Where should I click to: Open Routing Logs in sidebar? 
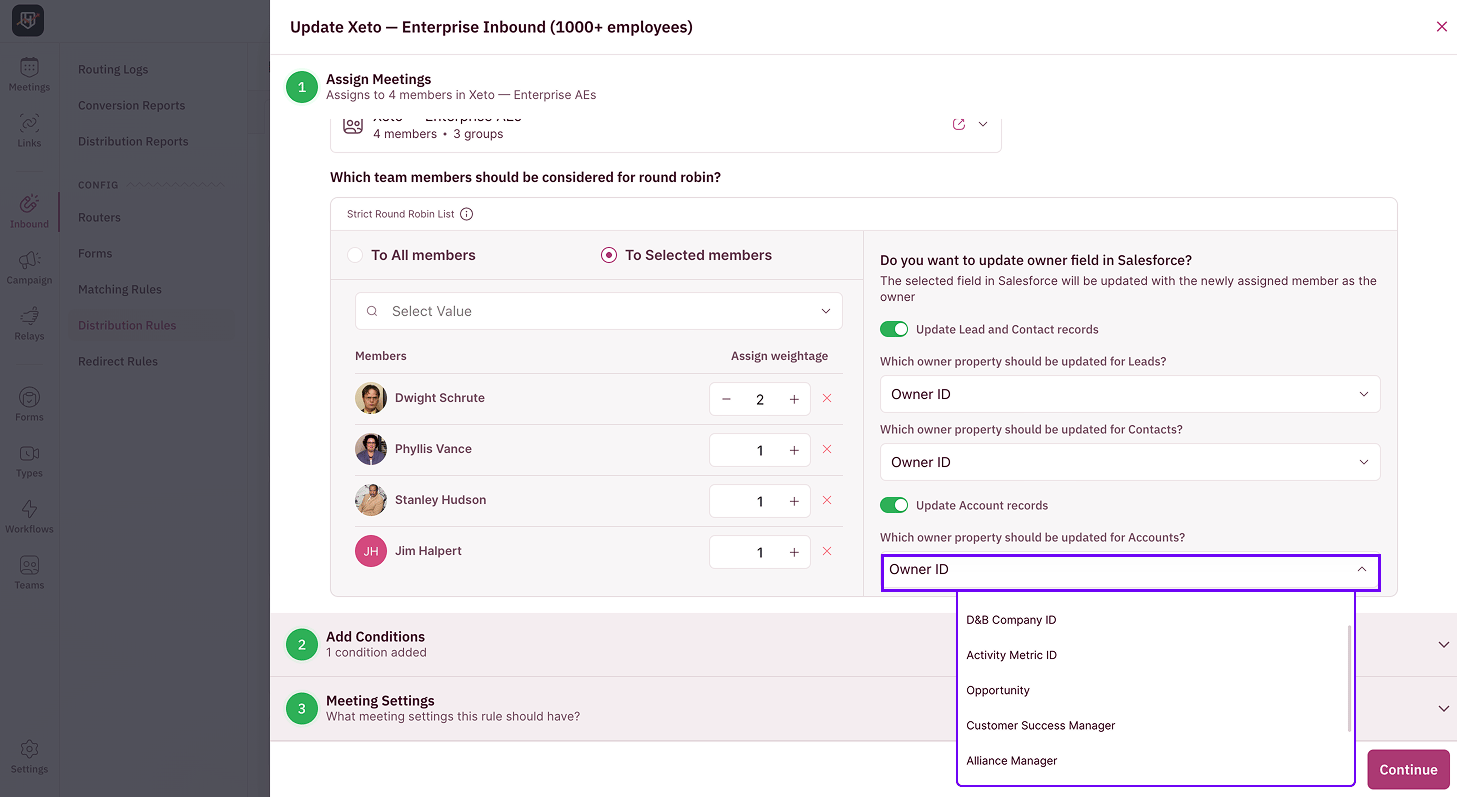[x=113, y=69]
